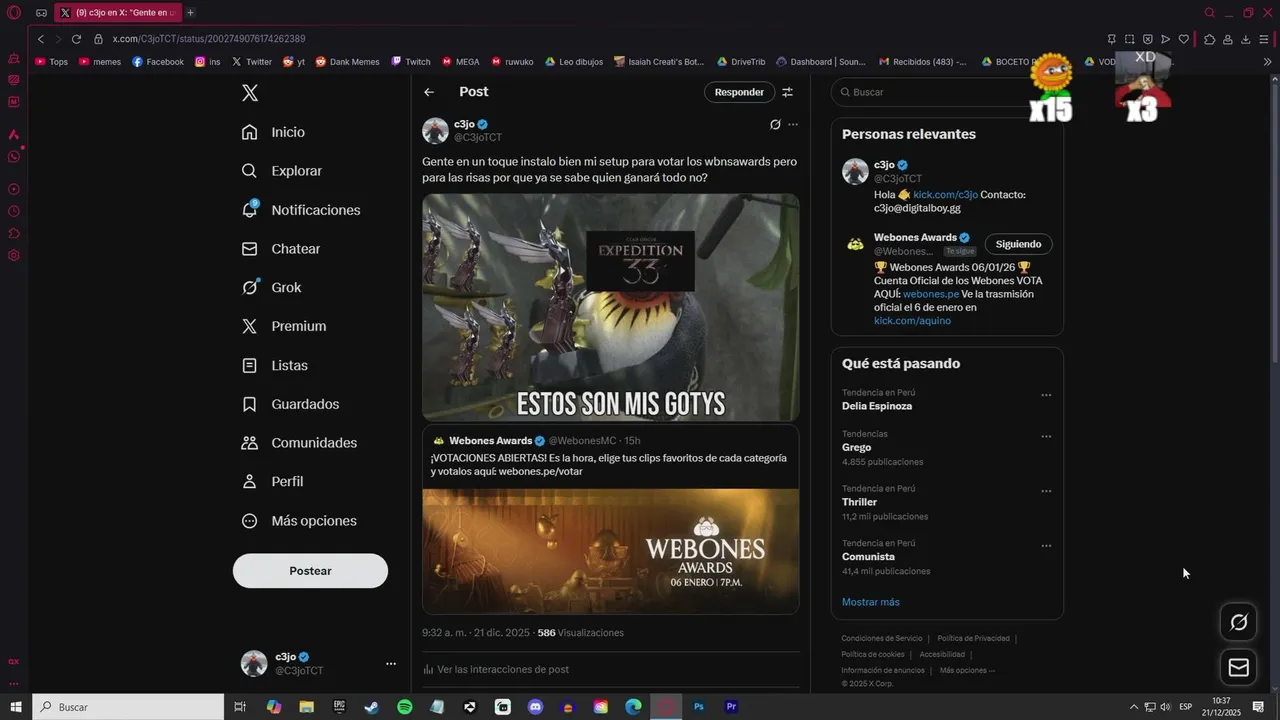Open the Twitch bookmark
This screenshot has width=1280, height=720.
(411, 62)
